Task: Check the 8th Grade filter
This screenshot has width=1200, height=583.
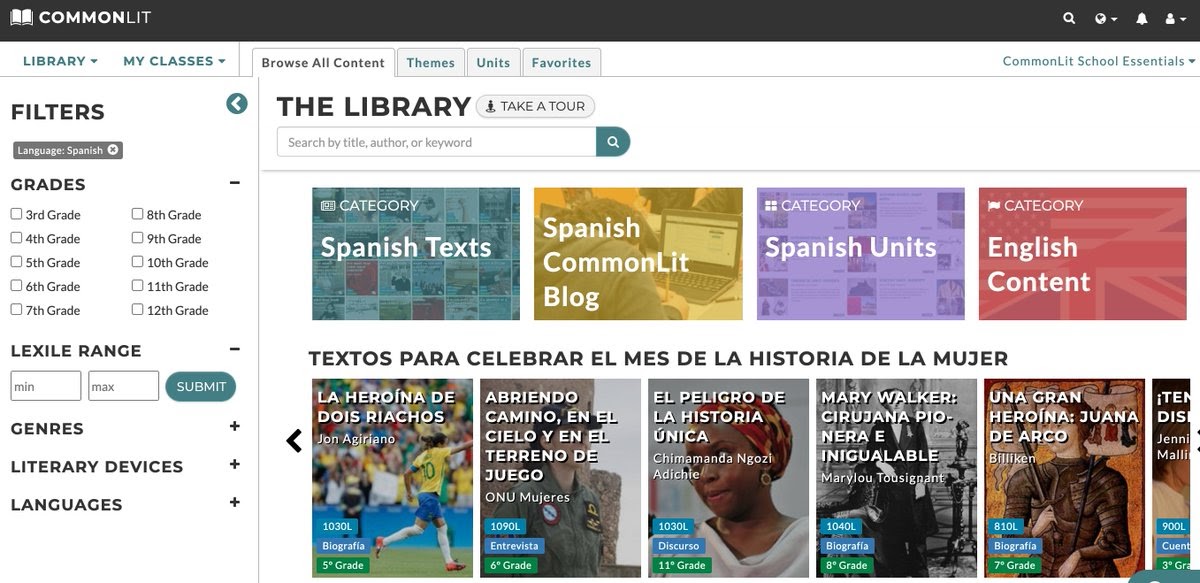Action: 137,214
